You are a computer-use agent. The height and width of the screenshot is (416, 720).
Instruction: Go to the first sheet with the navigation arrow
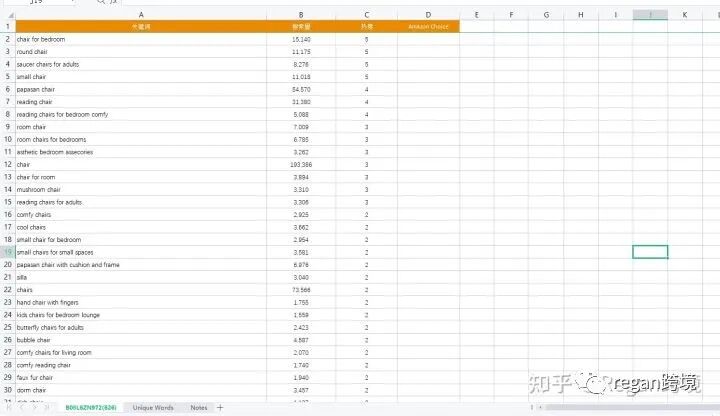point(9,407)
